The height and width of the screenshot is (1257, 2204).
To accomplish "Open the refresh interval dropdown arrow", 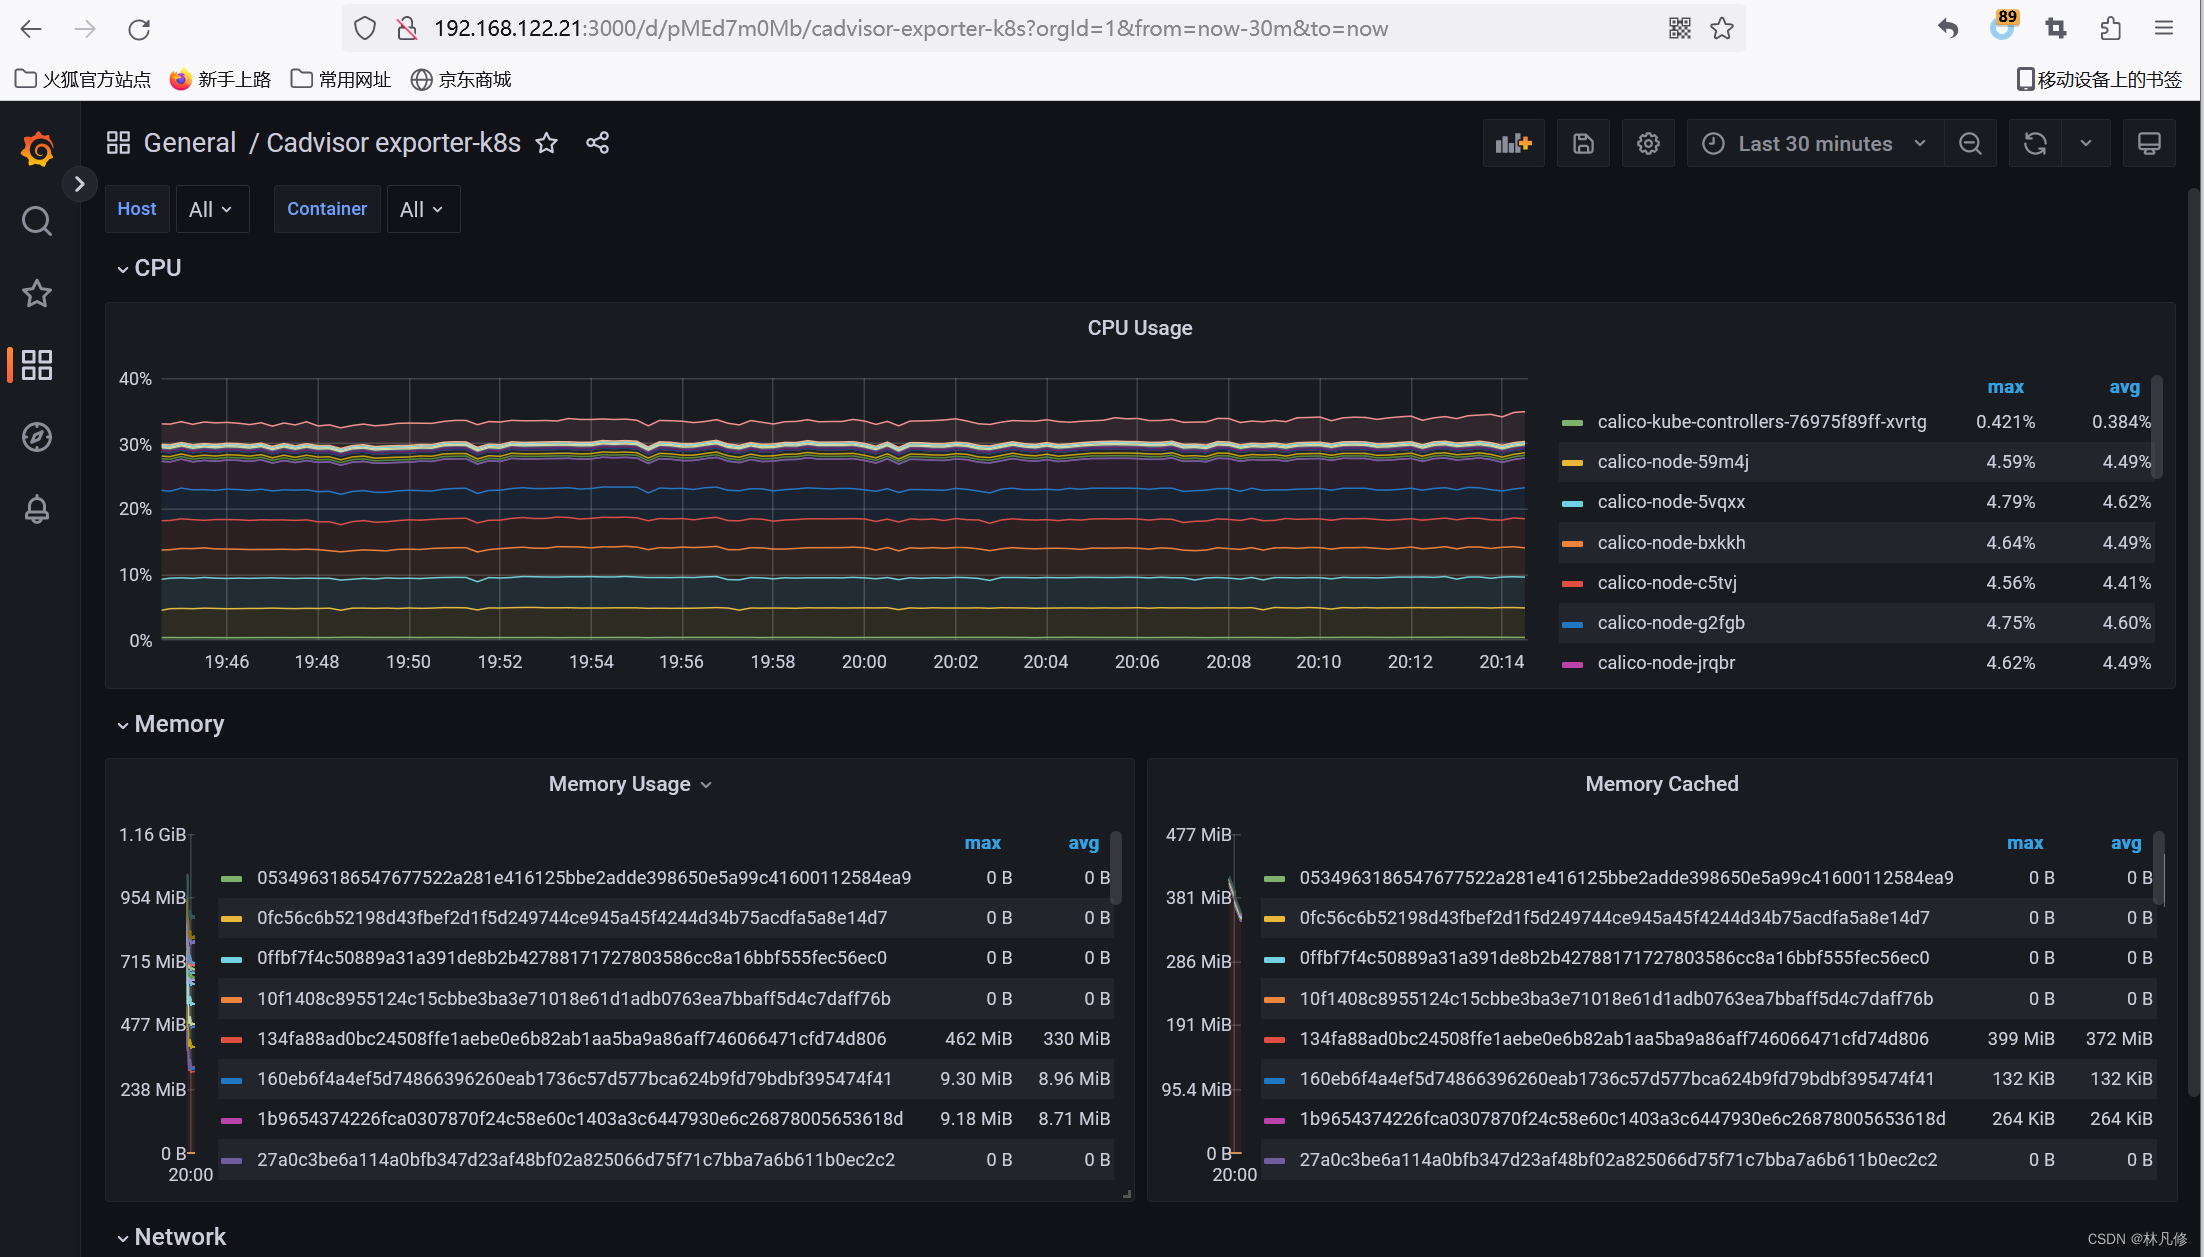I will tap(2086, 144).
